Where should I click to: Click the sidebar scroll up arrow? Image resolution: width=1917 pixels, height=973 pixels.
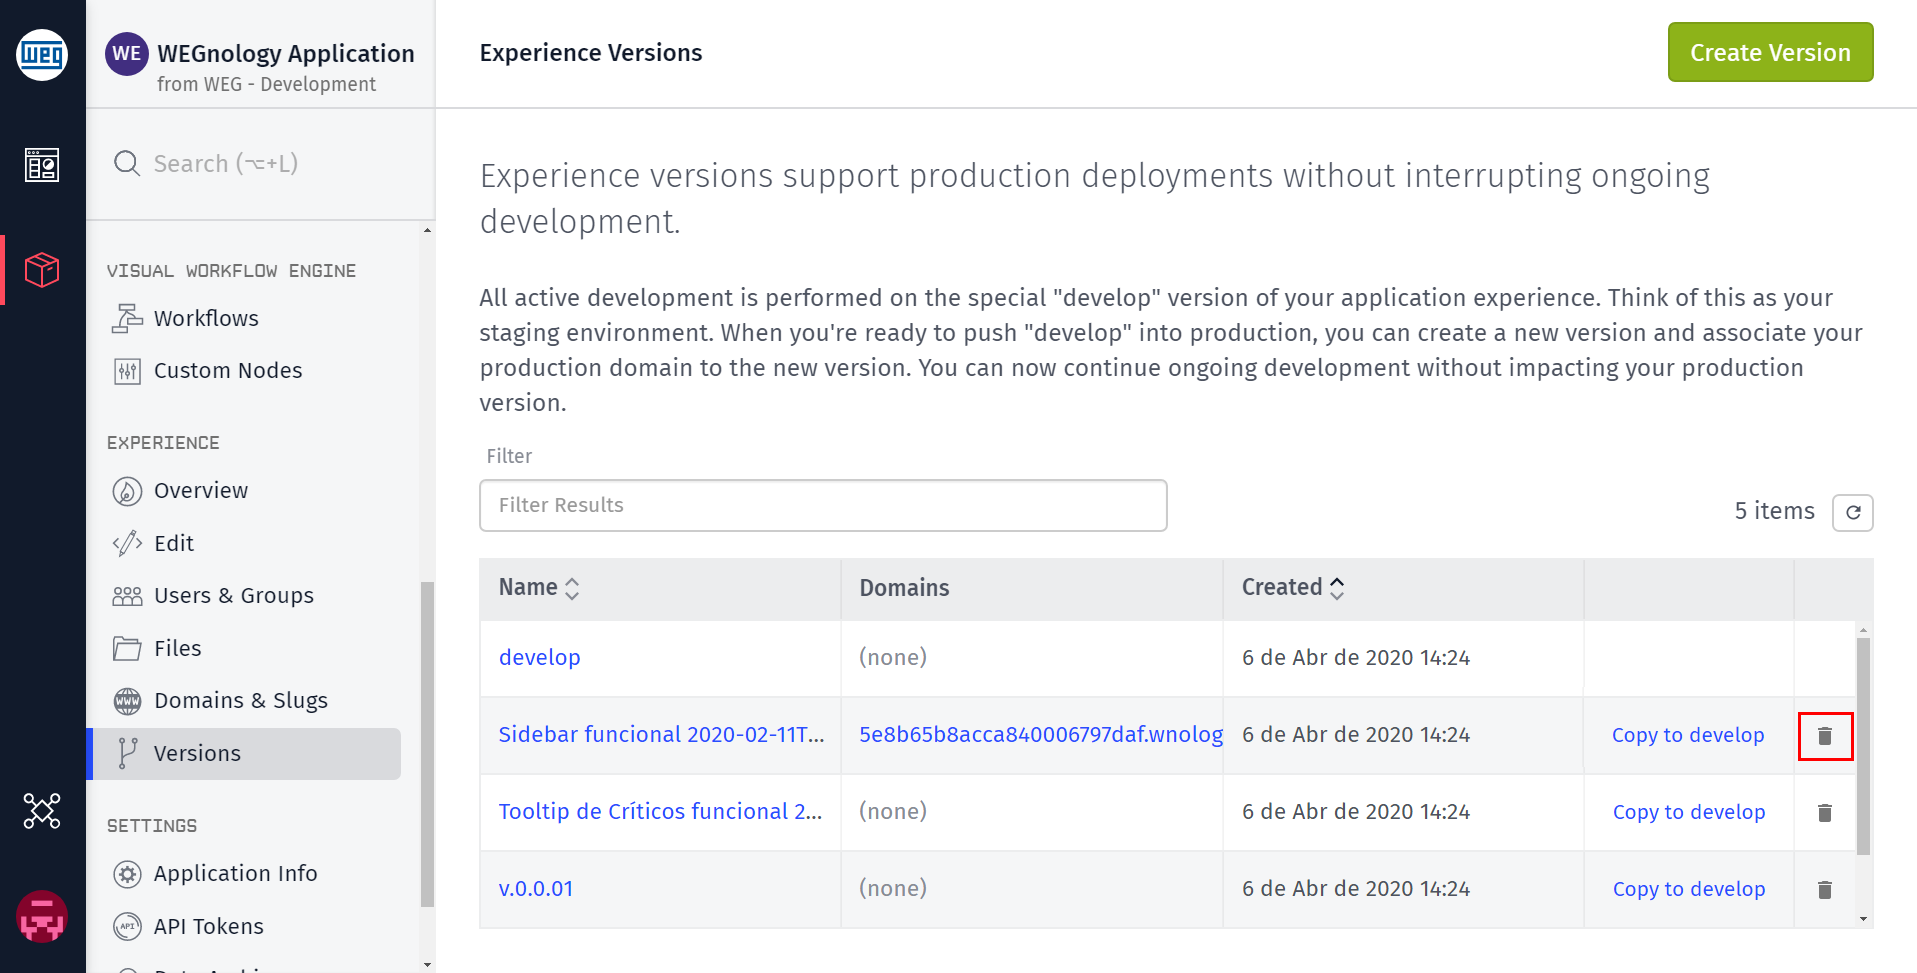click(x=427, y=230)
